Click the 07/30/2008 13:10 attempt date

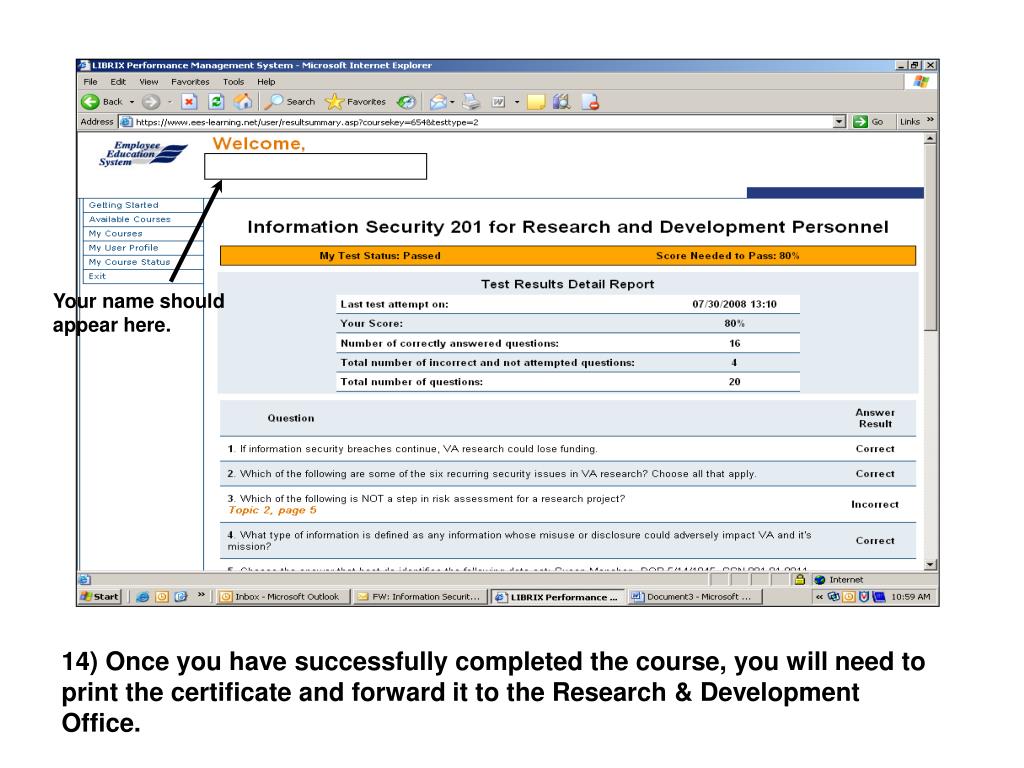click(735, 304)
